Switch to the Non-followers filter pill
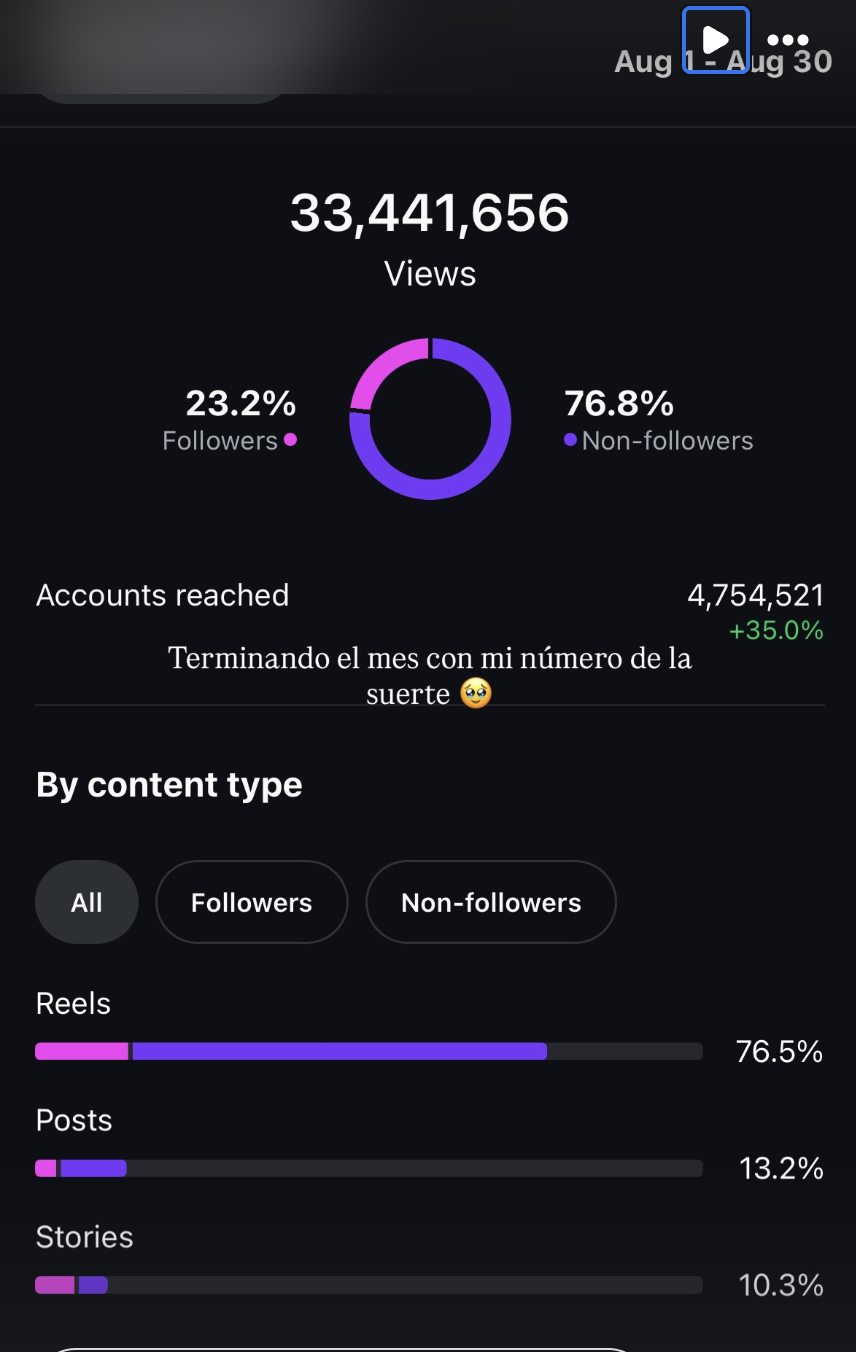Screen dimensions: 856x1352 (491, 902)
